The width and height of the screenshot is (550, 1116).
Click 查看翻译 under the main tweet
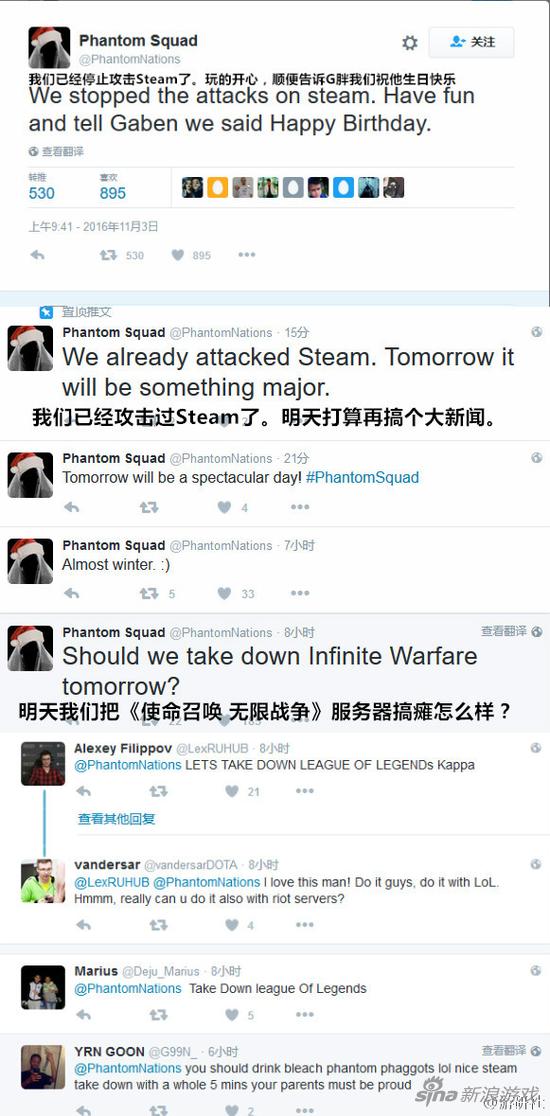[x=56, y=152]
